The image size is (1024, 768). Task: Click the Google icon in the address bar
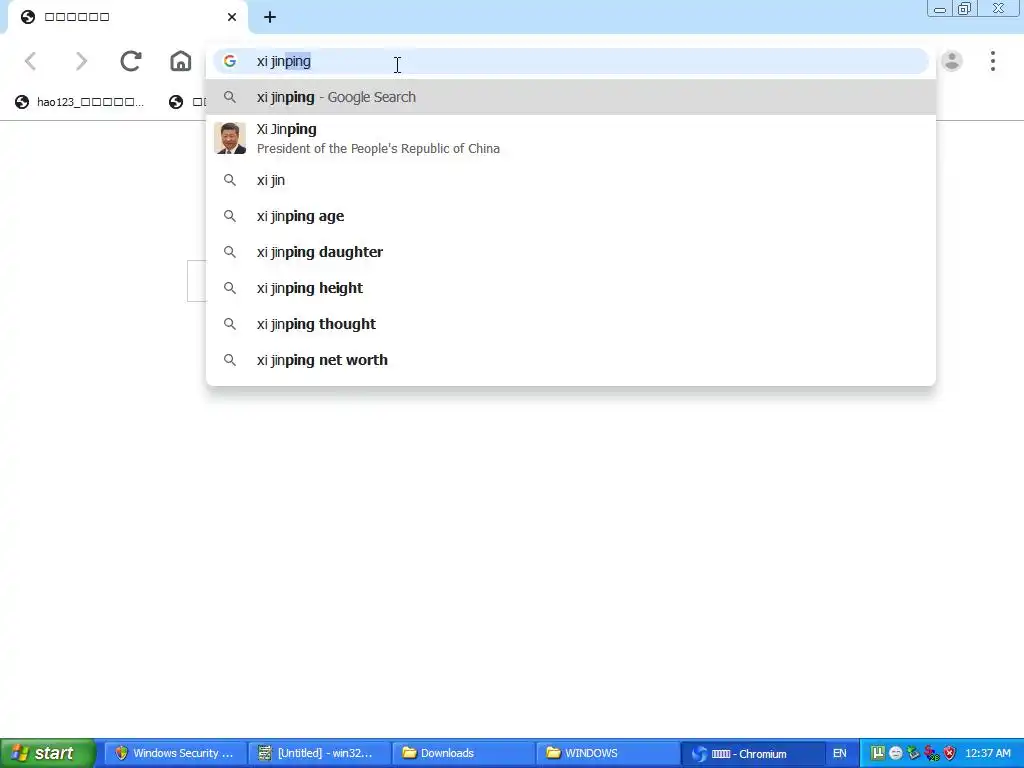click(229, 61)
